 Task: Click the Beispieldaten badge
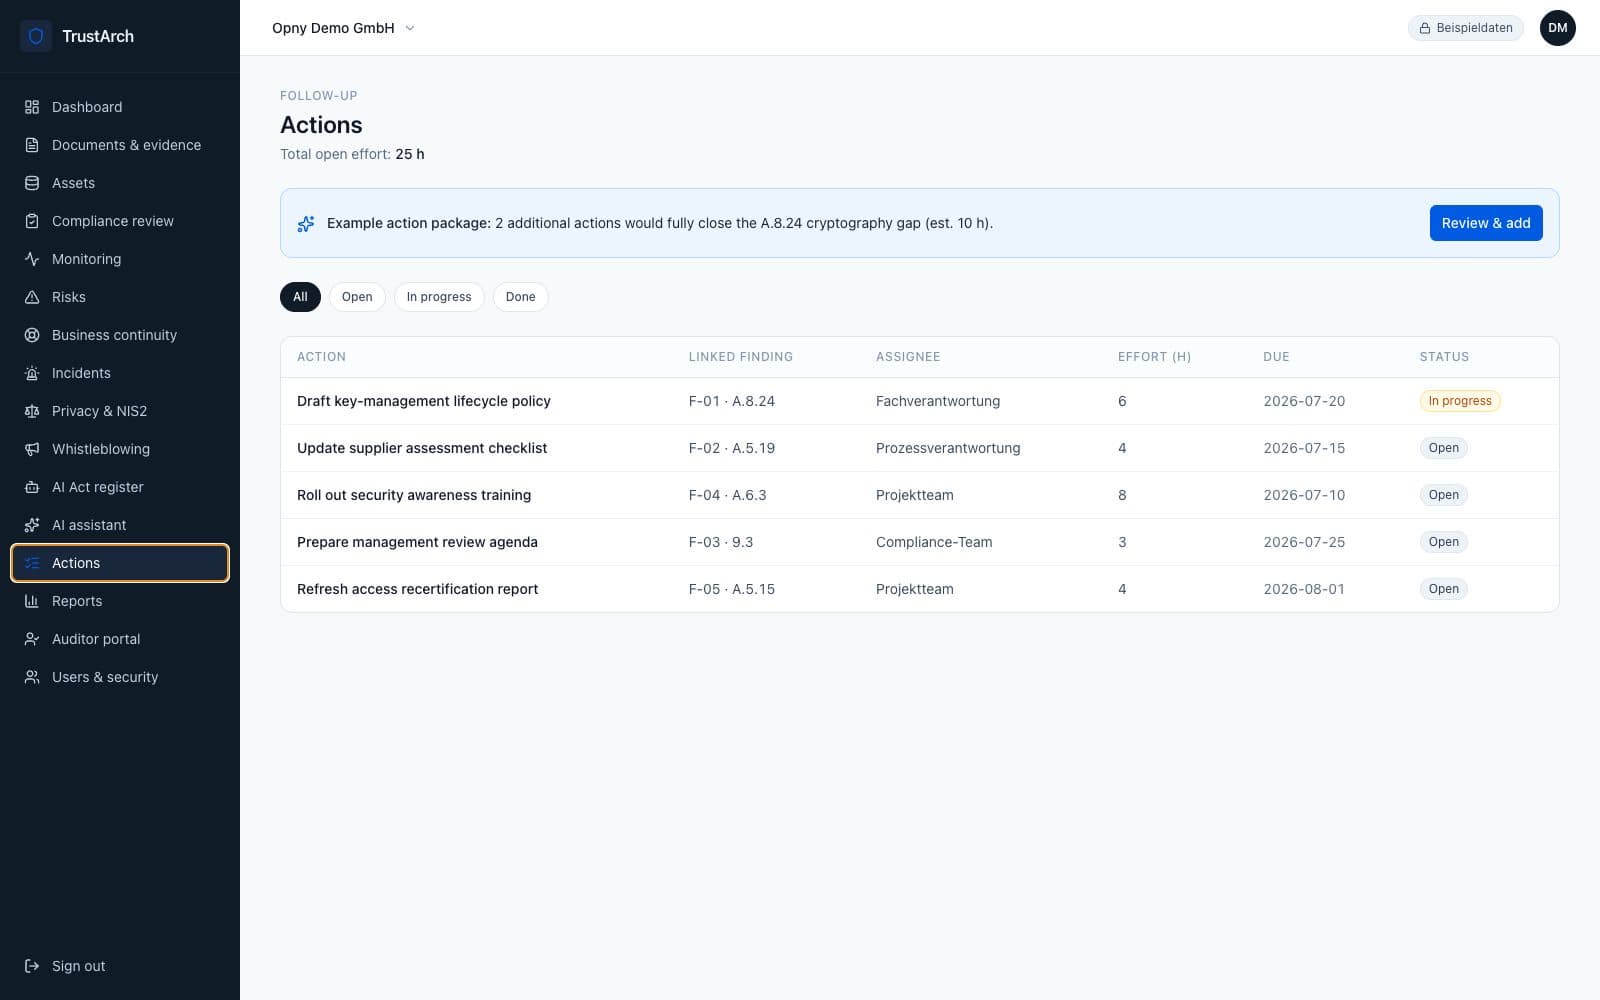1466,28
